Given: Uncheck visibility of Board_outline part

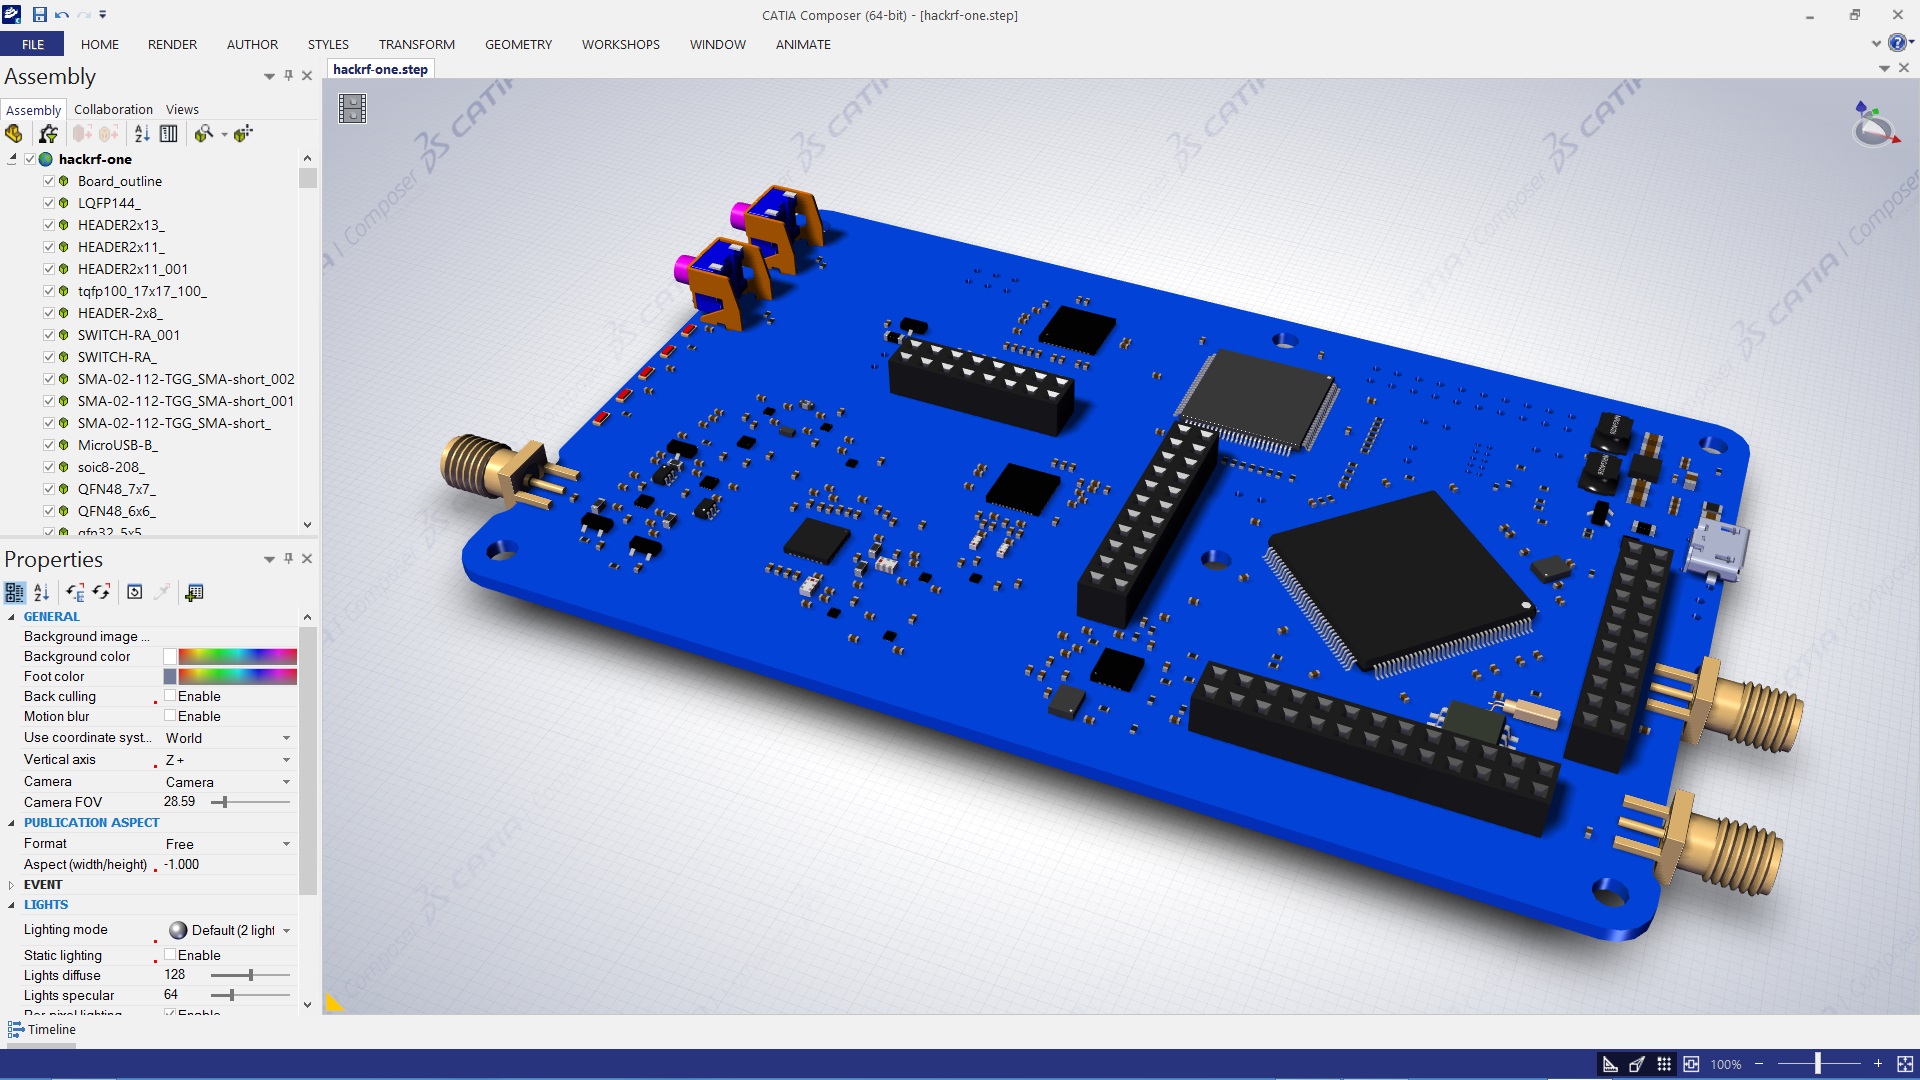Looking at the screenshot, I should click(x=48, y=181).
